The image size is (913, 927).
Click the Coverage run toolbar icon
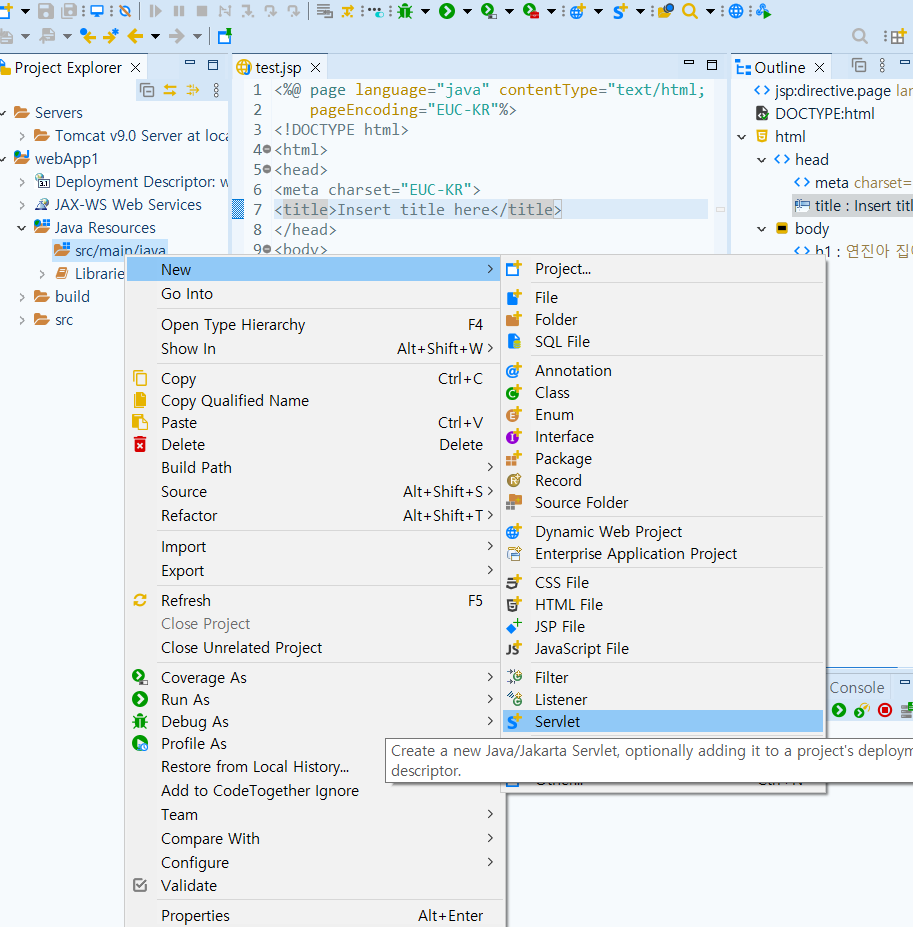coord(488,11)
